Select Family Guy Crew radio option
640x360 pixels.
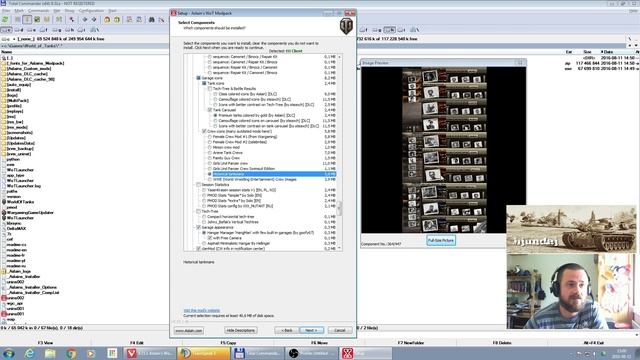click(x=210, y=158)
